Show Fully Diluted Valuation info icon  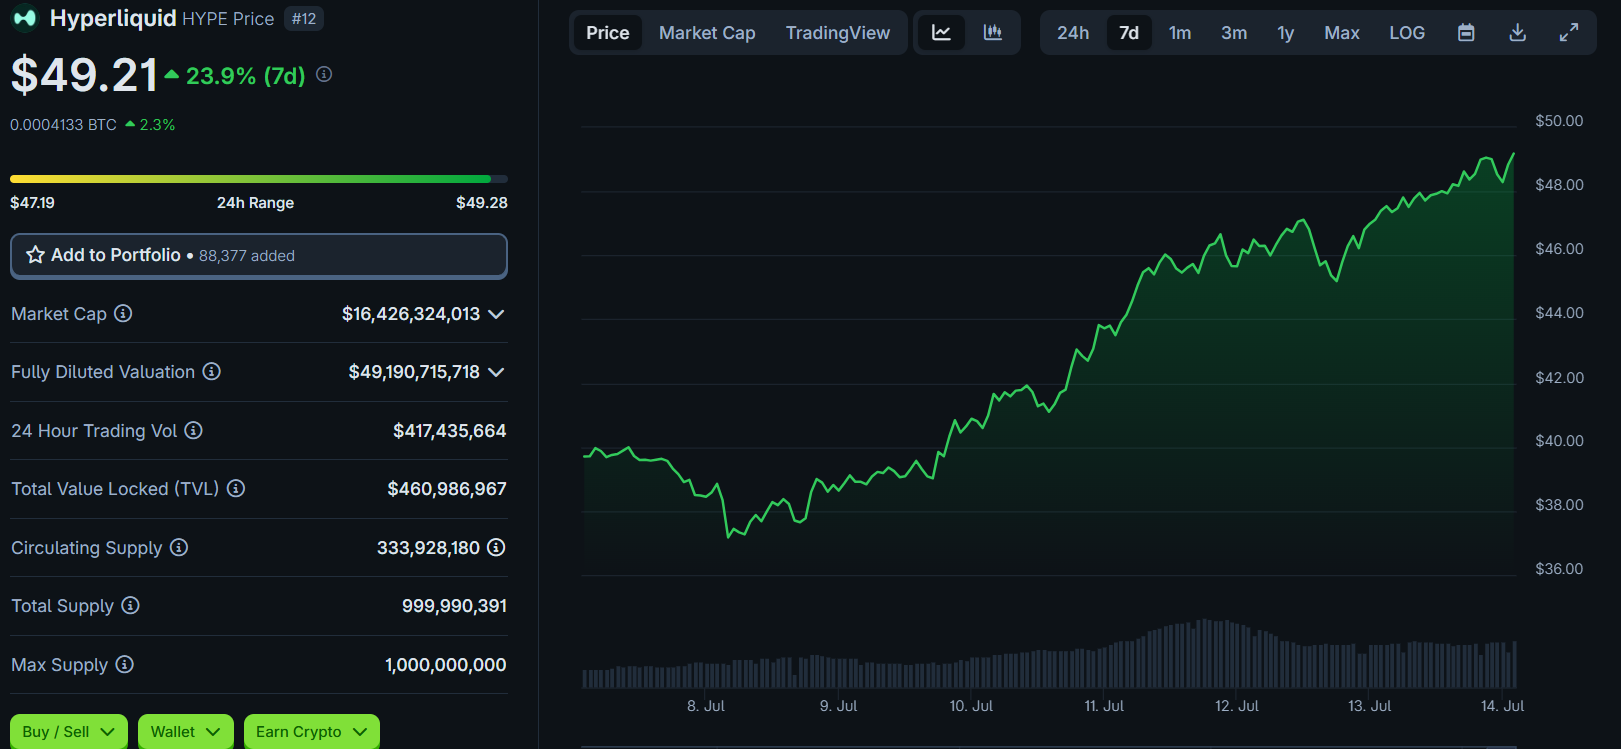coord(211,371)
